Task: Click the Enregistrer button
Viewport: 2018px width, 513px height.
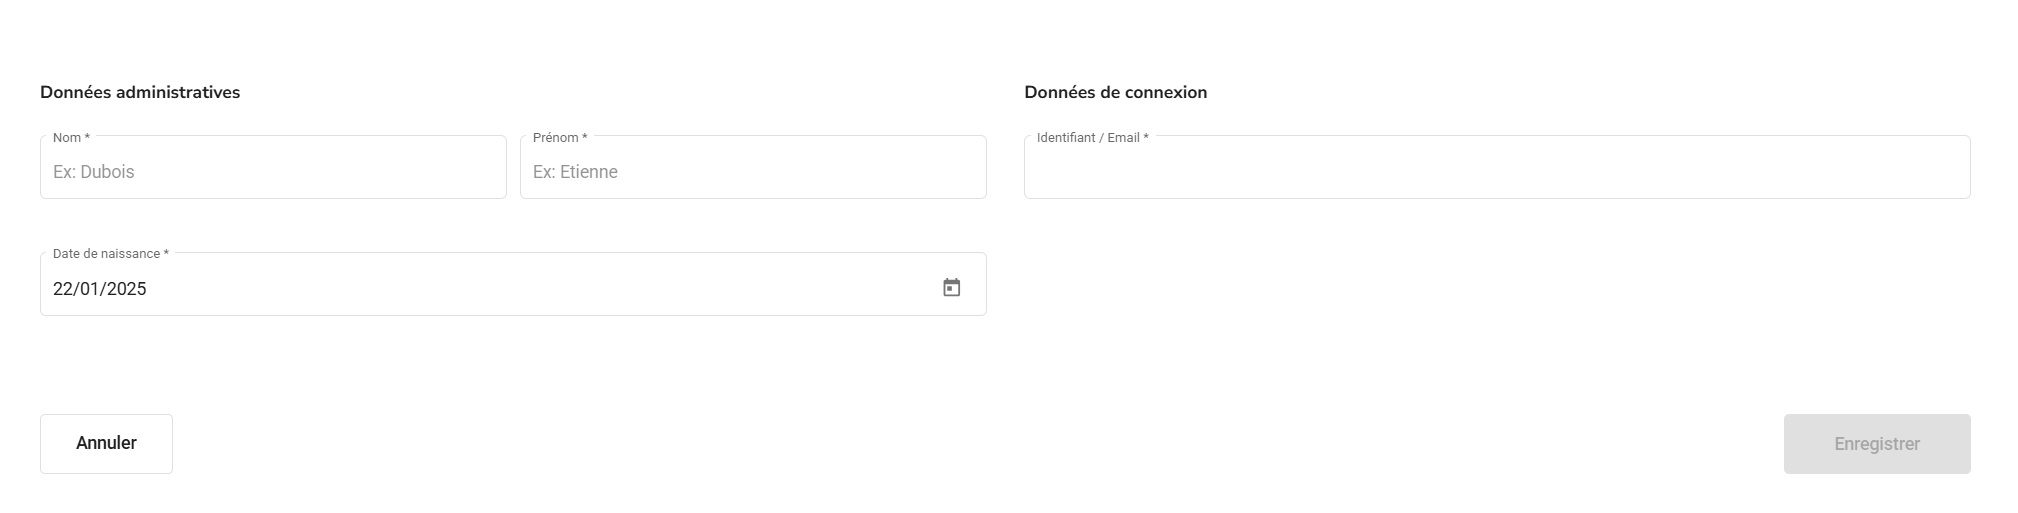Action: (1876, 444)
